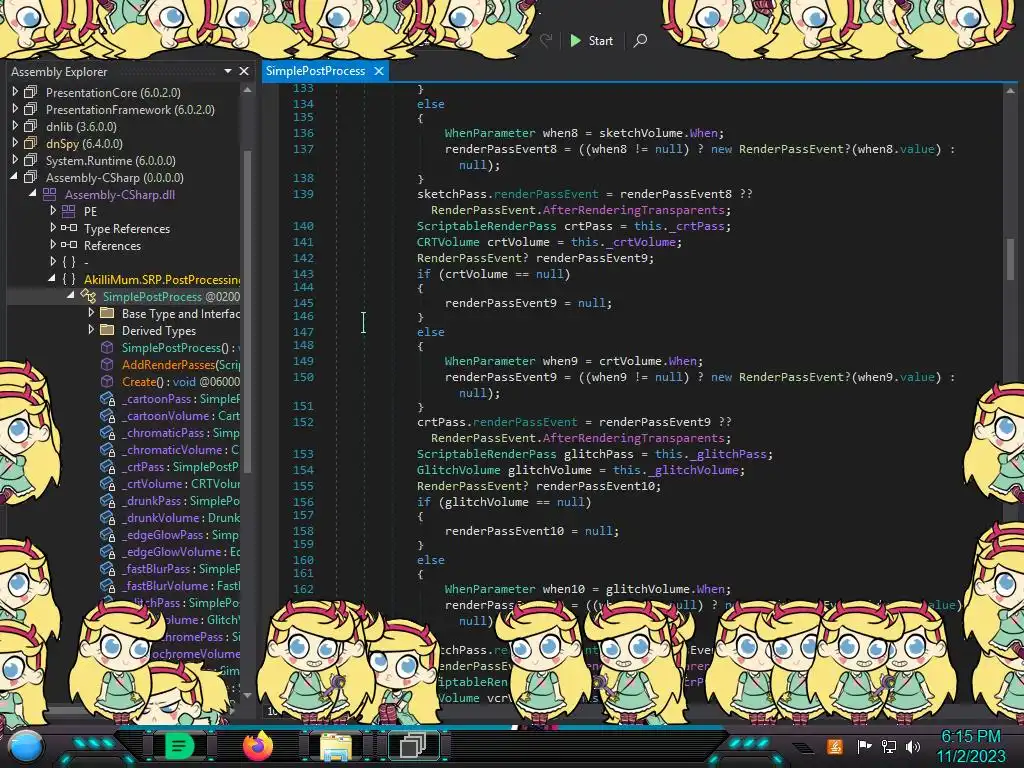Screen dimensions: 1024x768
Task: Select the _drunkVolume field
Action: [181, 517]
